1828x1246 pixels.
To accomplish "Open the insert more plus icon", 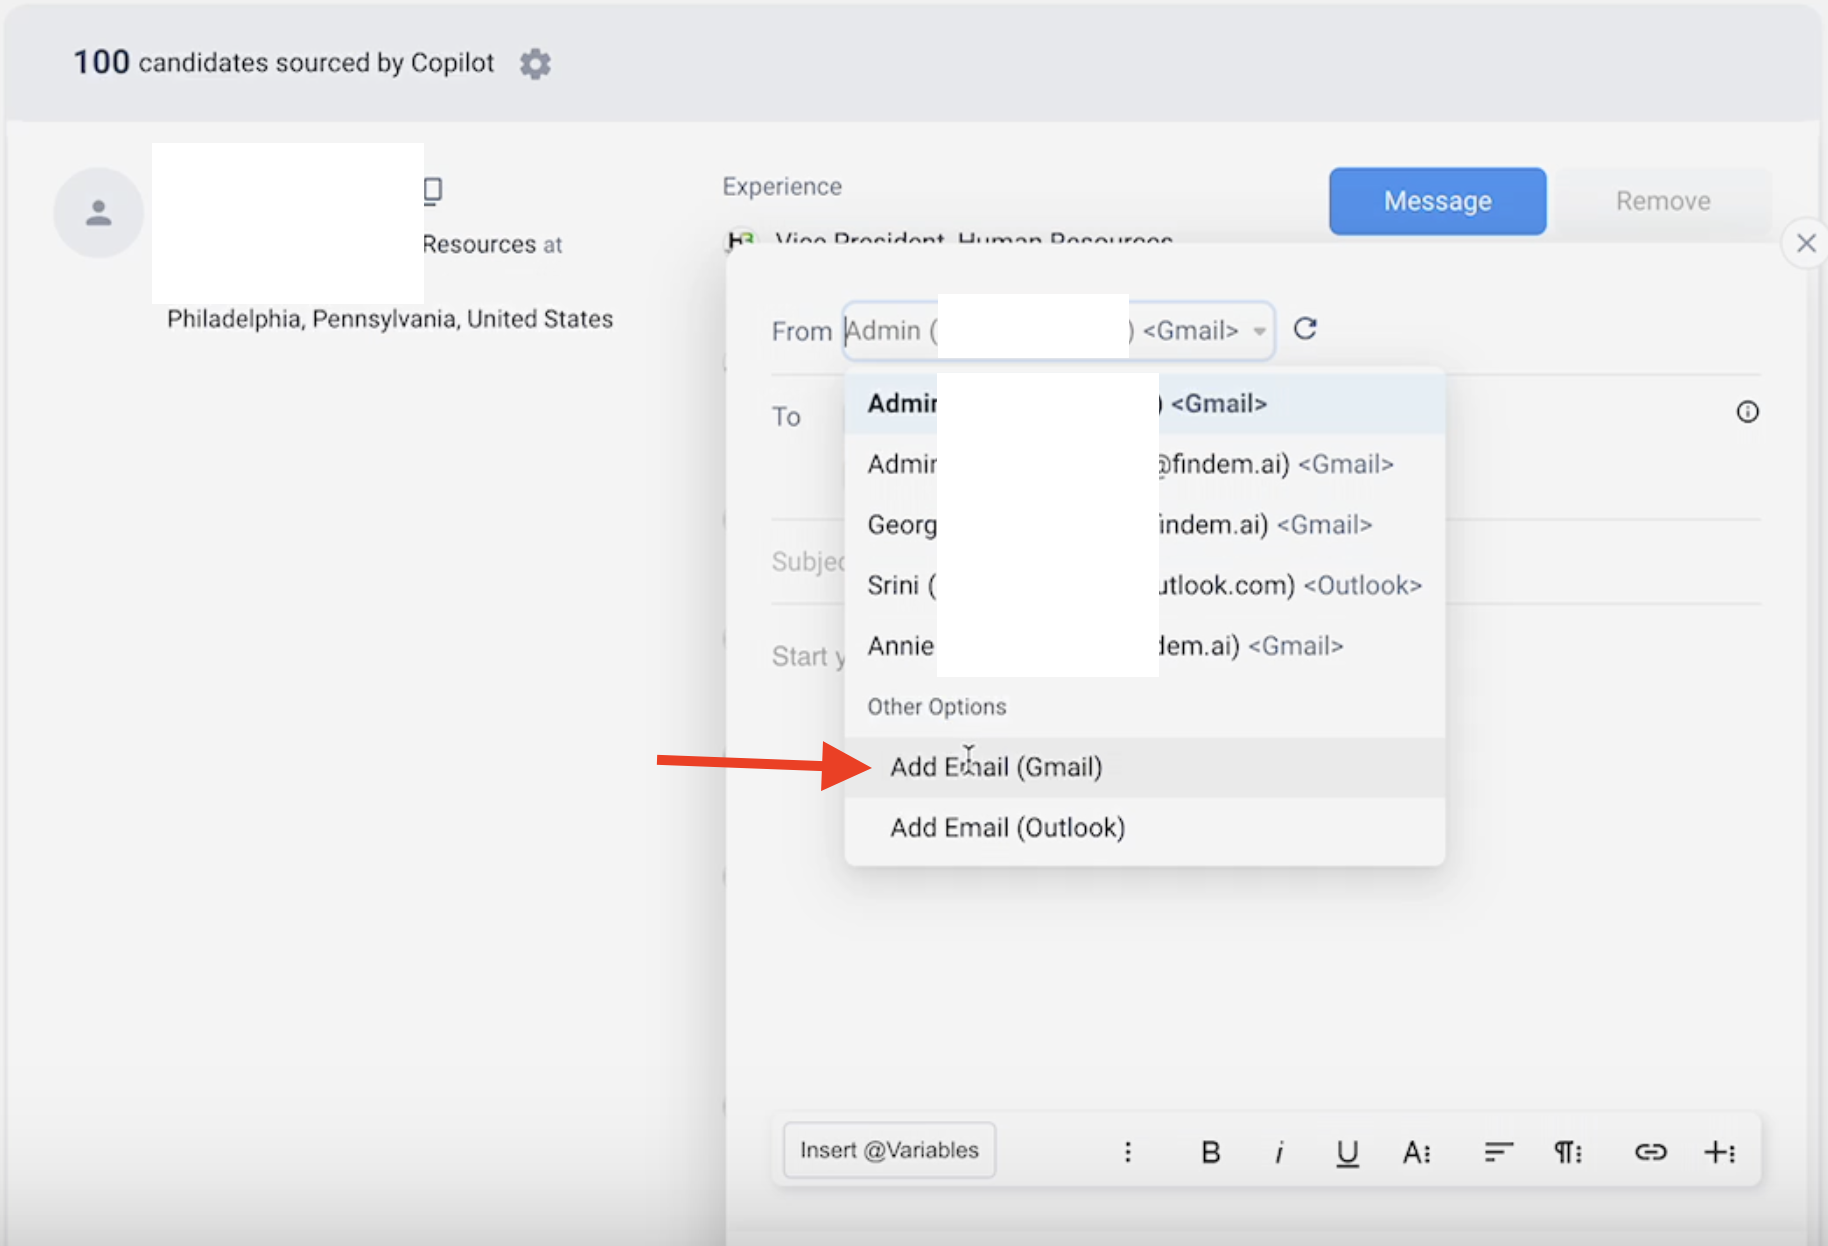I will (1719, 1152).
